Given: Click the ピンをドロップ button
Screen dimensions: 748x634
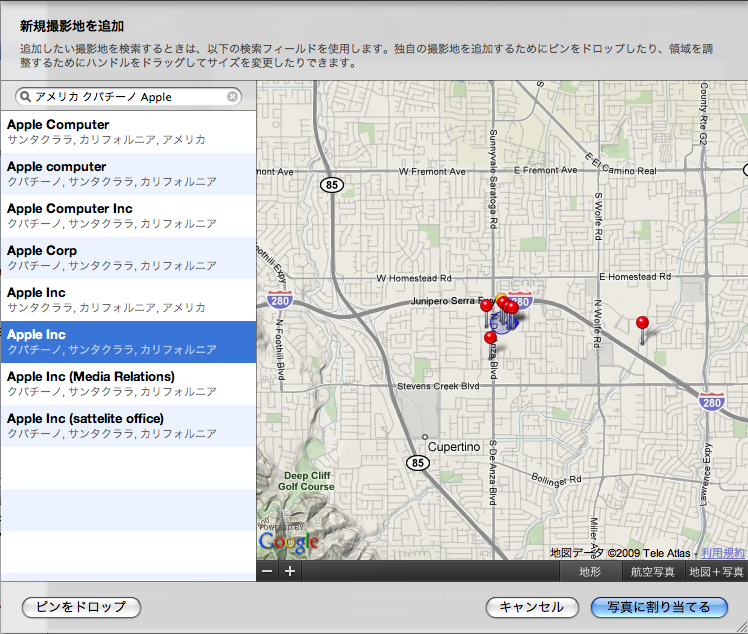Looking at the screenshot, I should [x=81, y=607].
